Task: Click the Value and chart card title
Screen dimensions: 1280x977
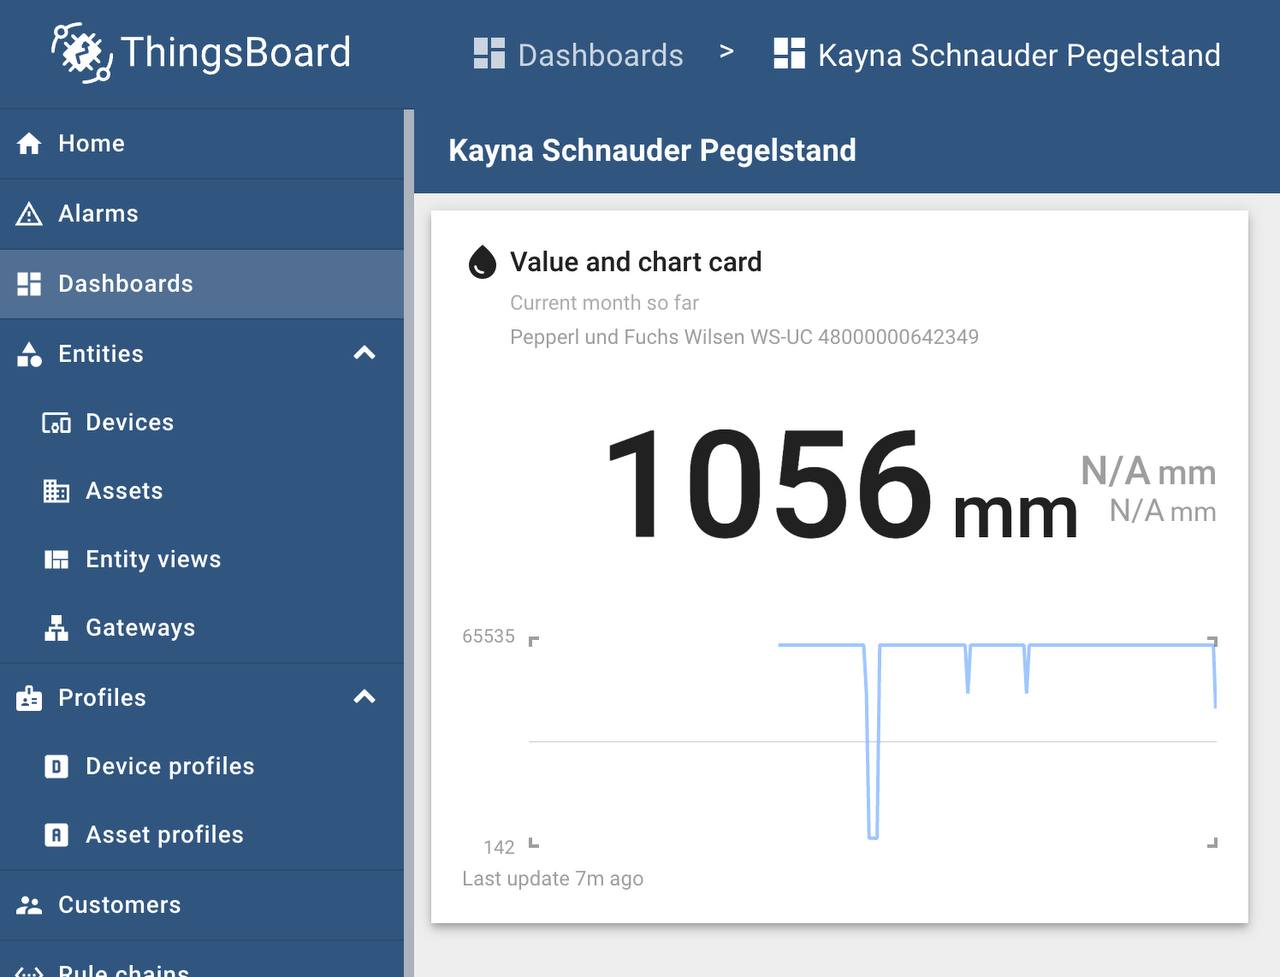Action: [636, 262]
